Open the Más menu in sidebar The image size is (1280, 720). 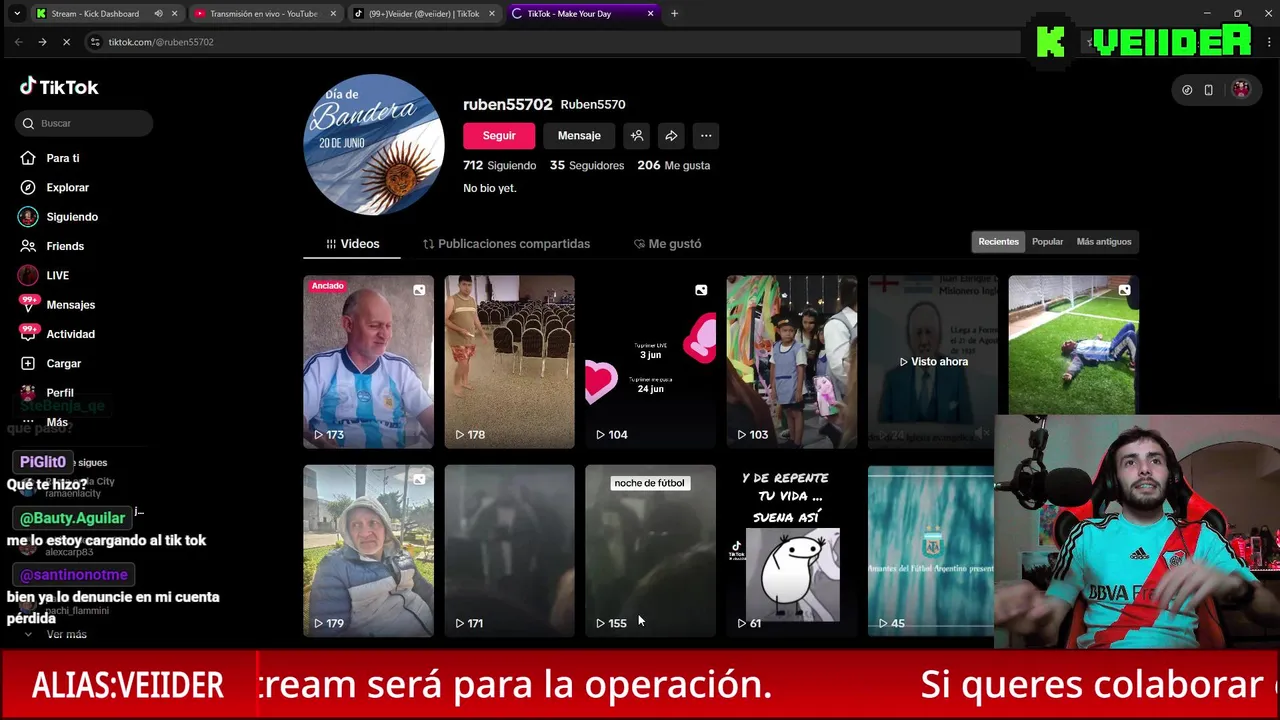click(x=45, y=422)
